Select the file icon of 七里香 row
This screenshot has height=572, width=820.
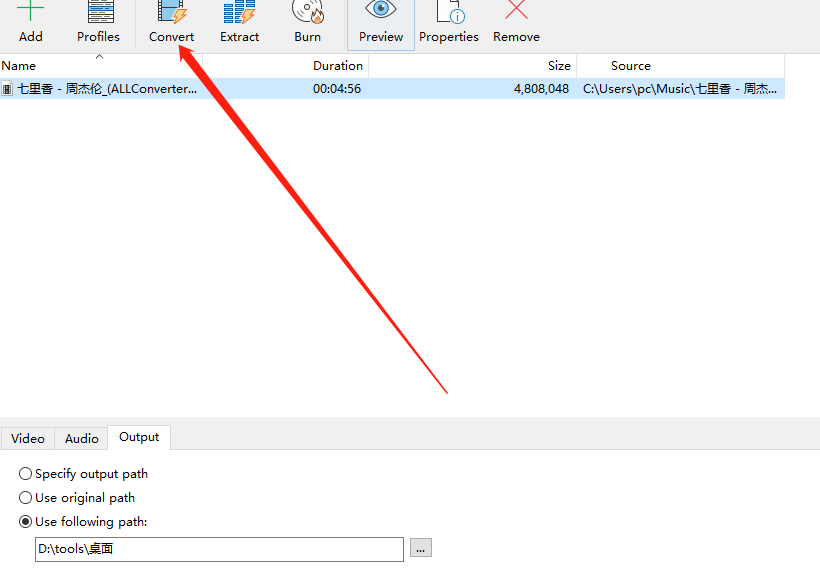pyautogui.click(x=7, y=89)
